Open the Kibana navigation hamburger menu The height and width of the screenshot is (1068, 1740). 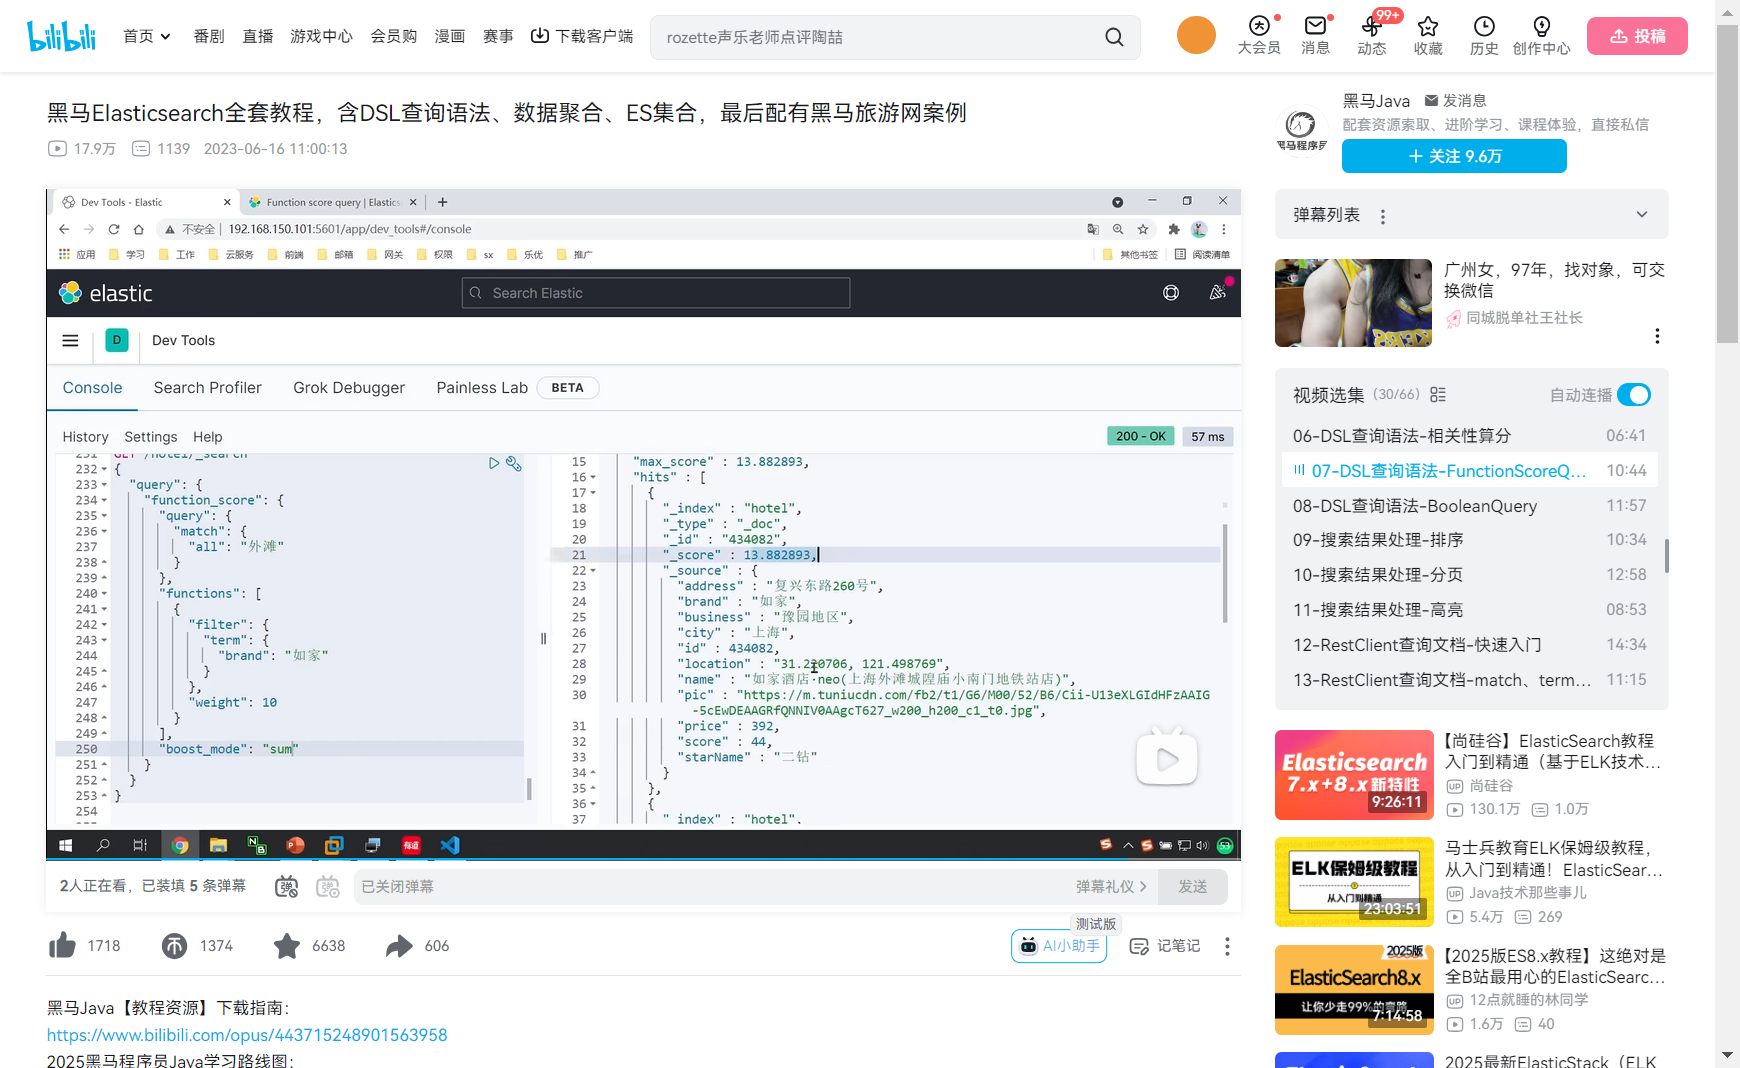(x=70, y=340)
